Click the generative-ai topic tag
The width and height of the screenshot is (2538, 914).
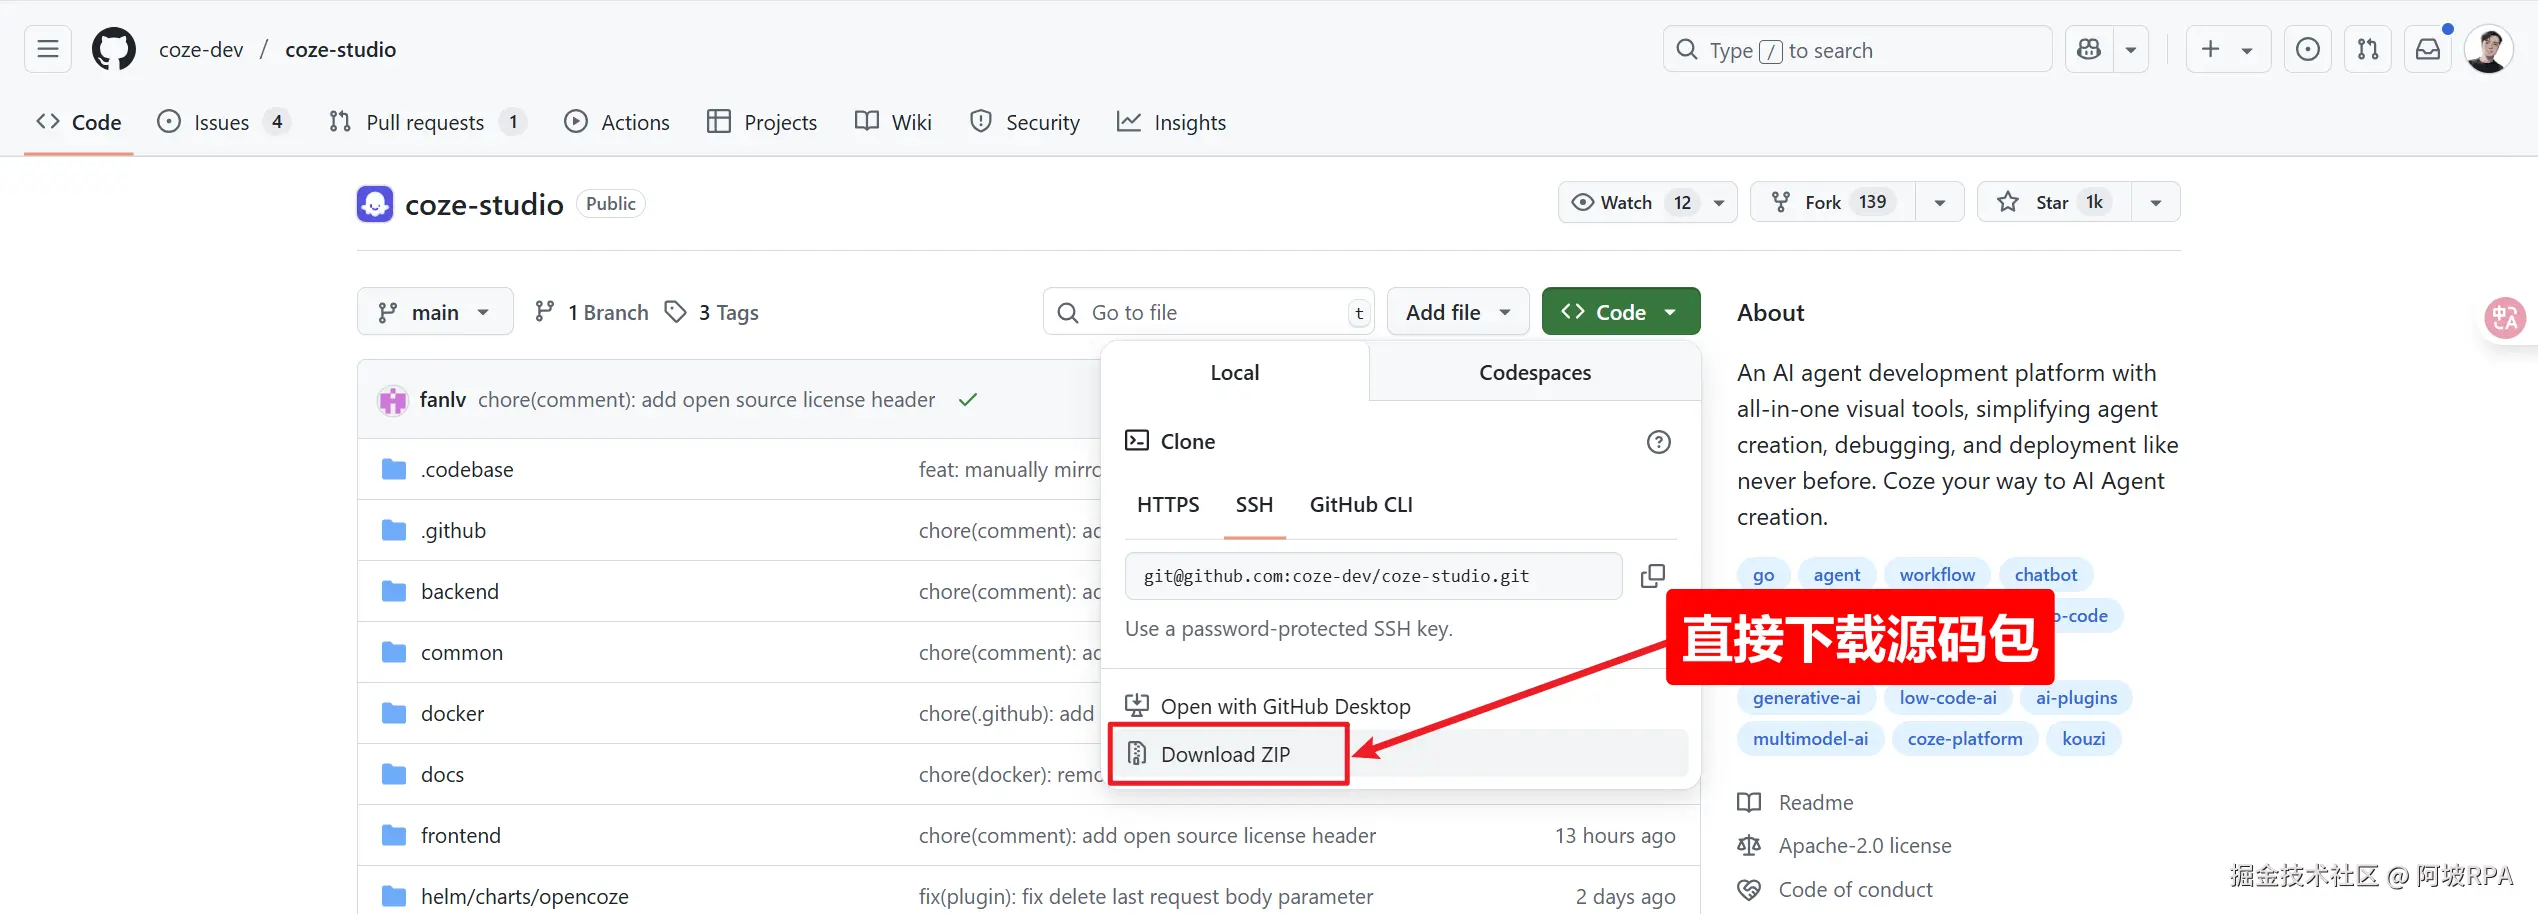1807,698
